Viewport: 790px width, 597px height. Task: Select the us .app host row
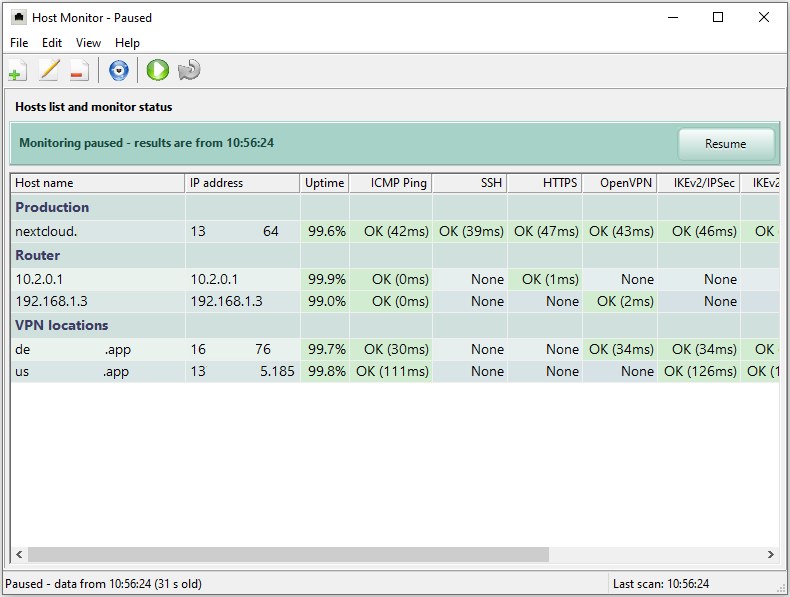[395, 371]
